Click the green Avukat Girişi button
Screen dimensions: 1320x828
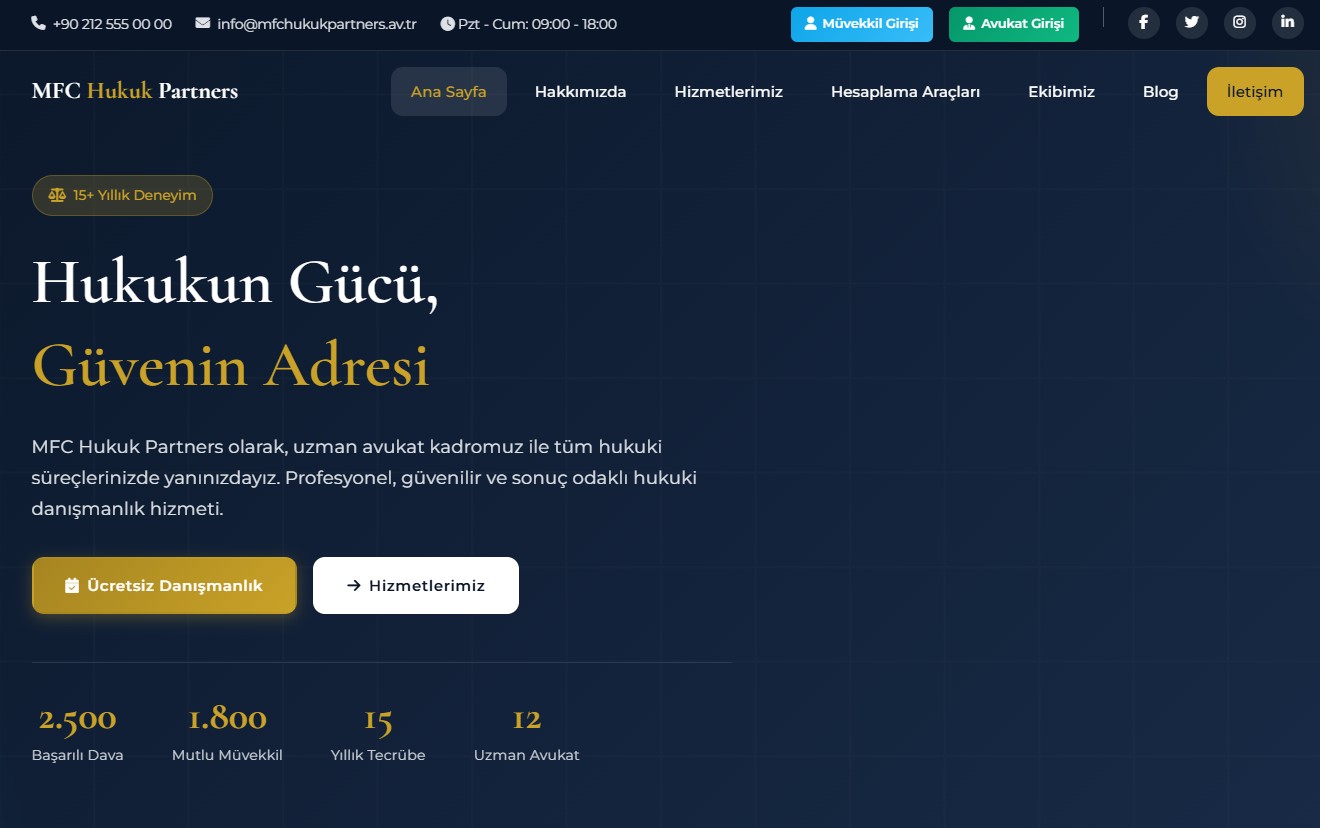[x=1013, y=24]
